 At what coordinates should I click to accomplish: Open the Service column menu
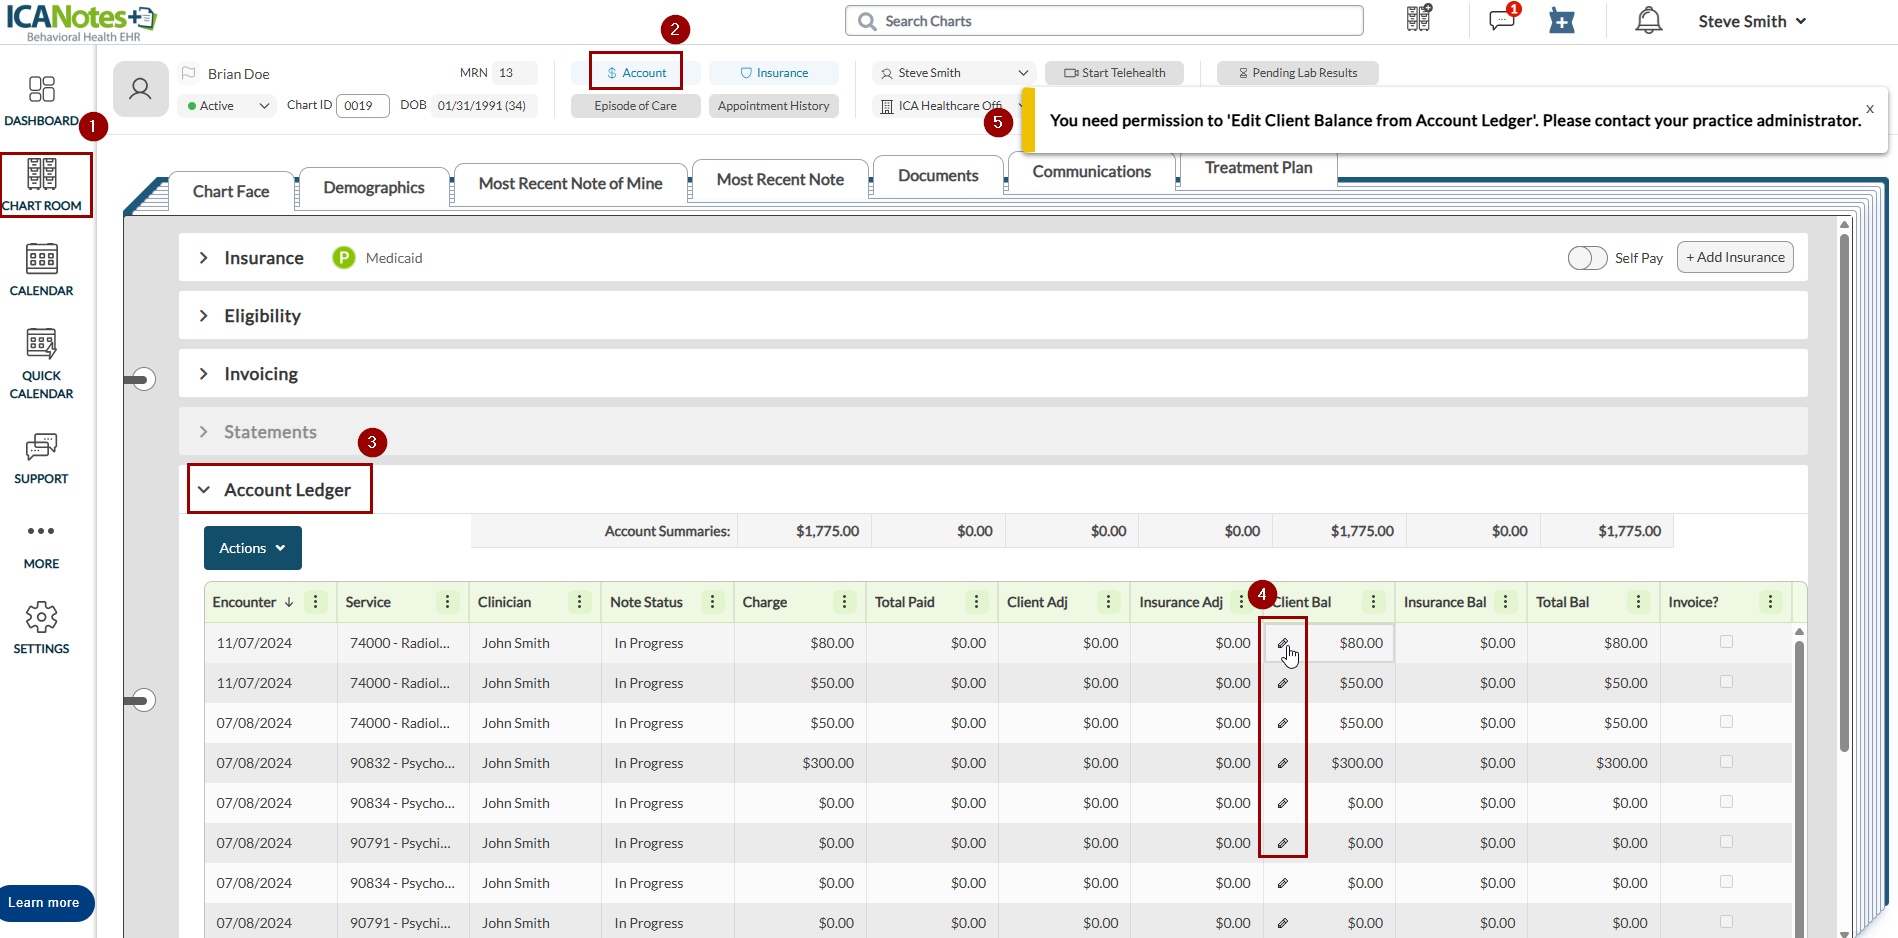(x=448, y=602)
